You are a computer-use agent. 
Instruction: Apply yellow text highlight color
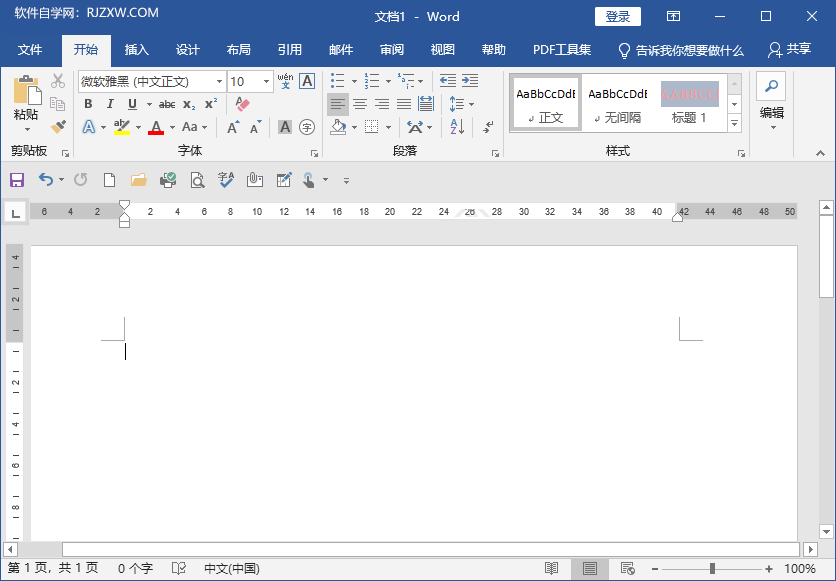[x=122, y=127]
